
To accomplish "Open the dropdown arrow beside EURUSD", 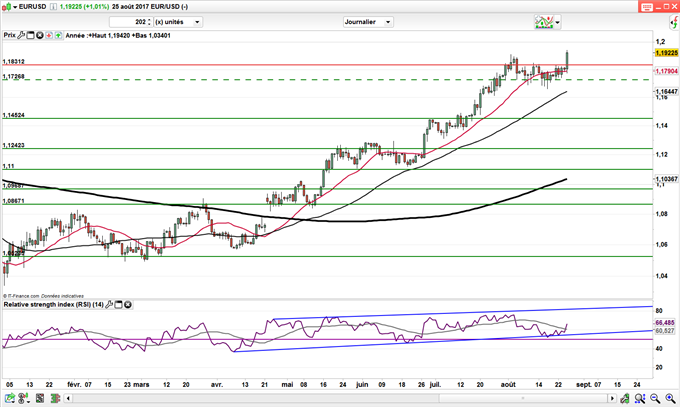I will pos(15,7).
